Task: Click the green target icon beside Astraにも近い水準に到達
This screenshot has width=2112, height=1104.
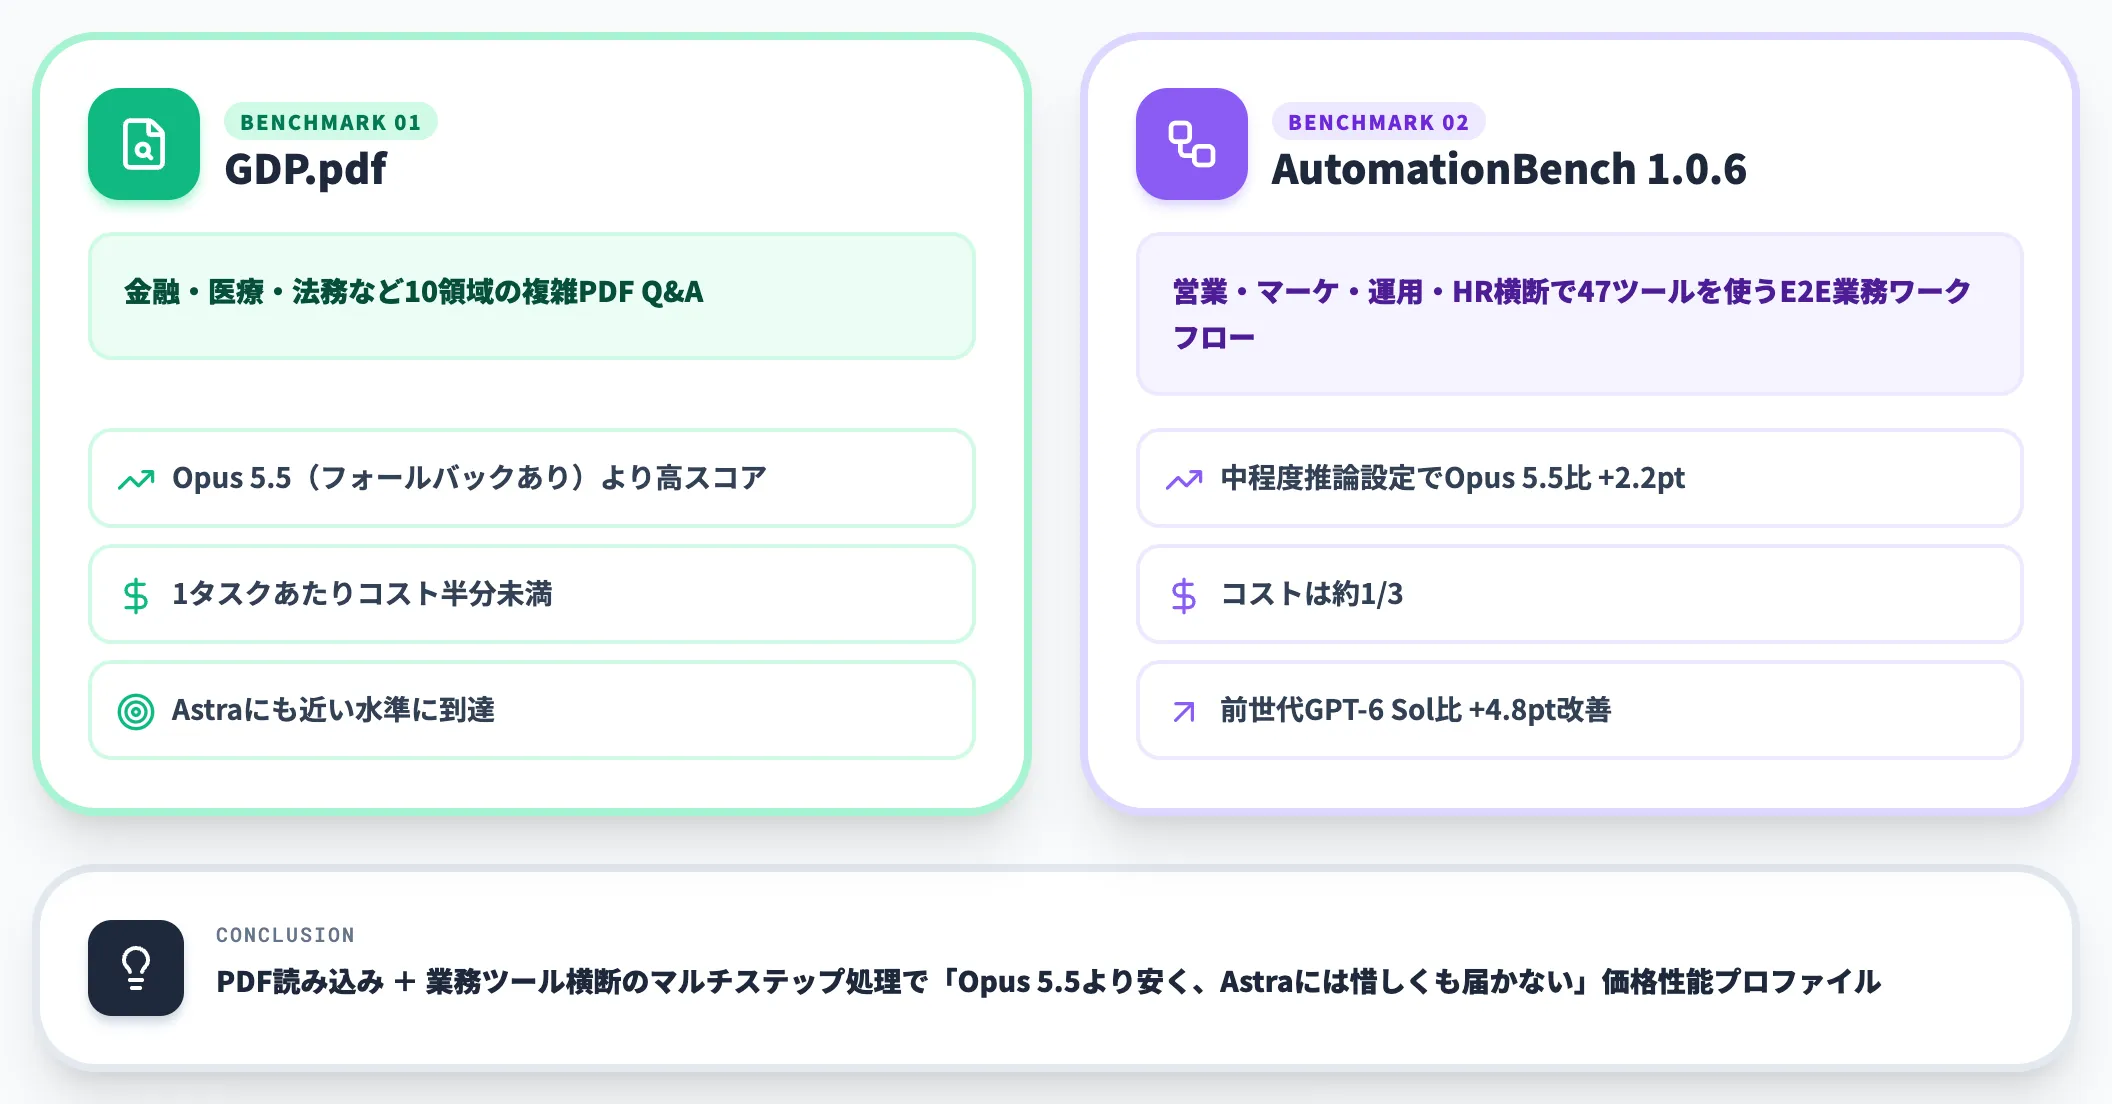Action: pos(136,712)
